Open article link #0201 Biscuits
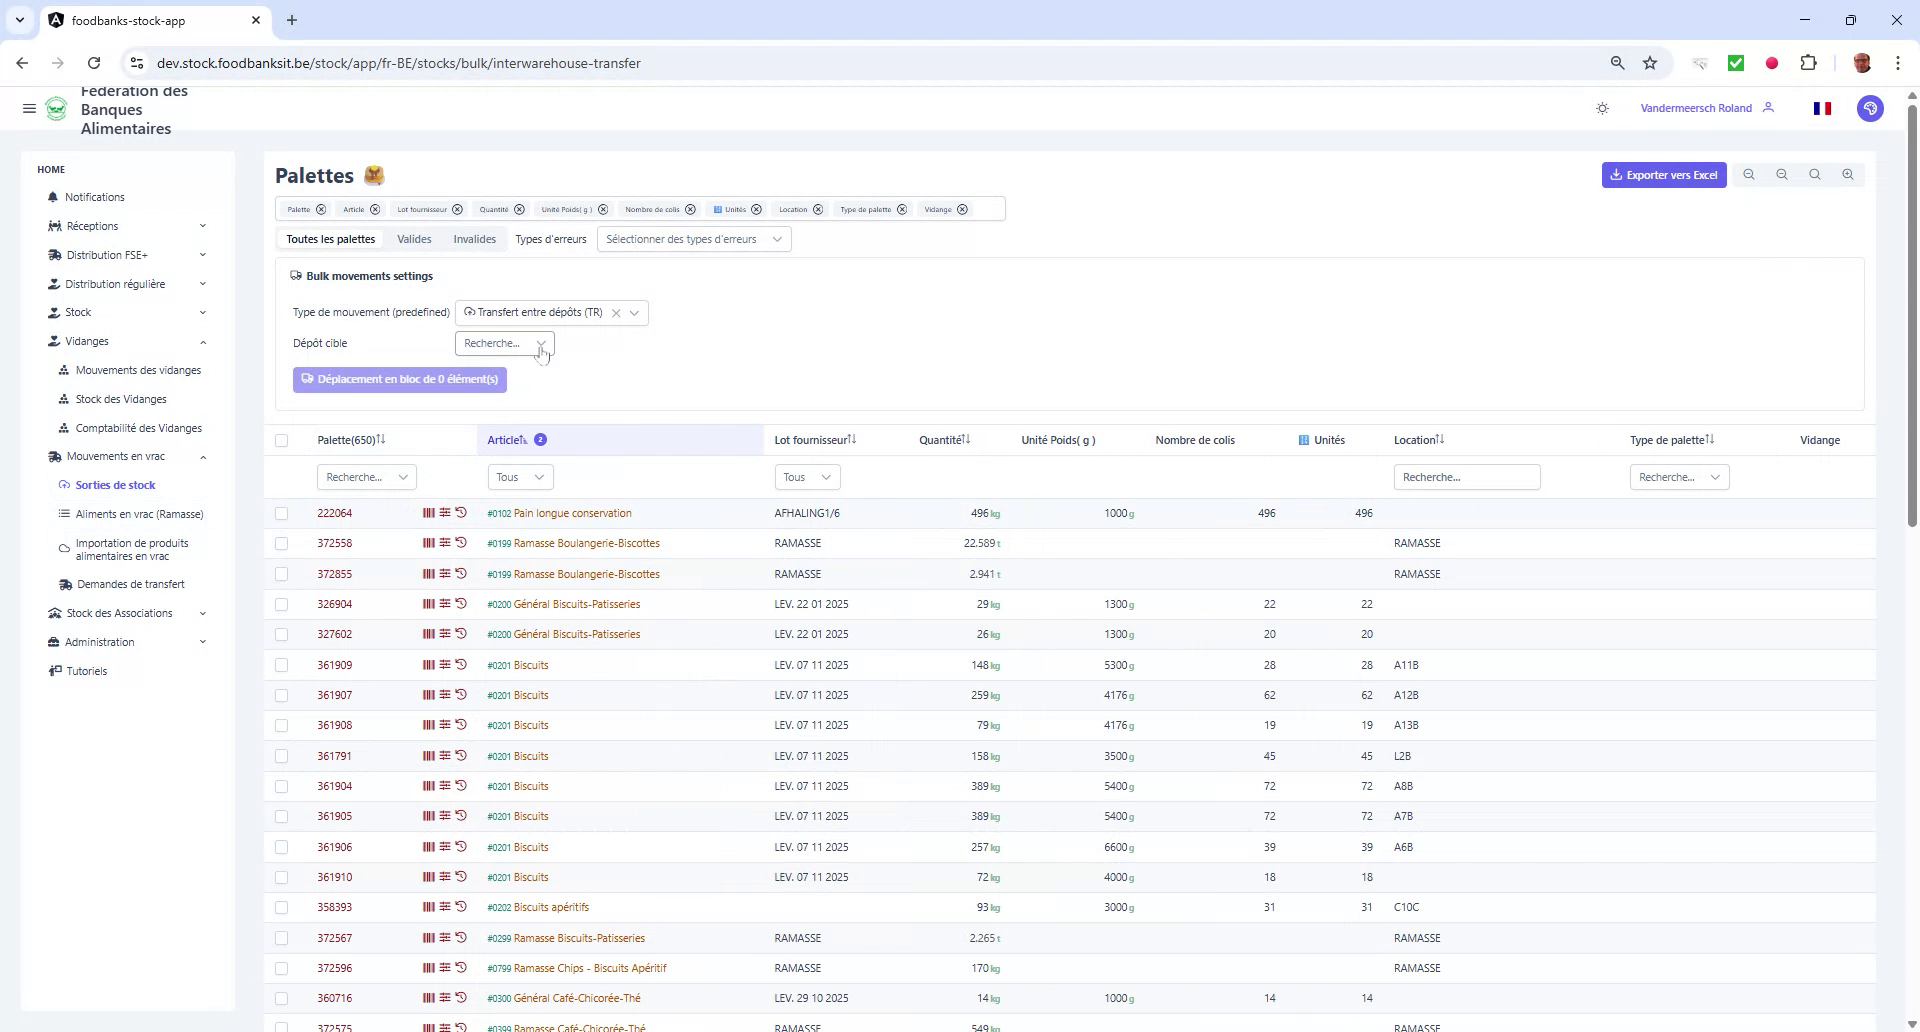This screenshot has height=1032, width=1920. tap(517, 665)
